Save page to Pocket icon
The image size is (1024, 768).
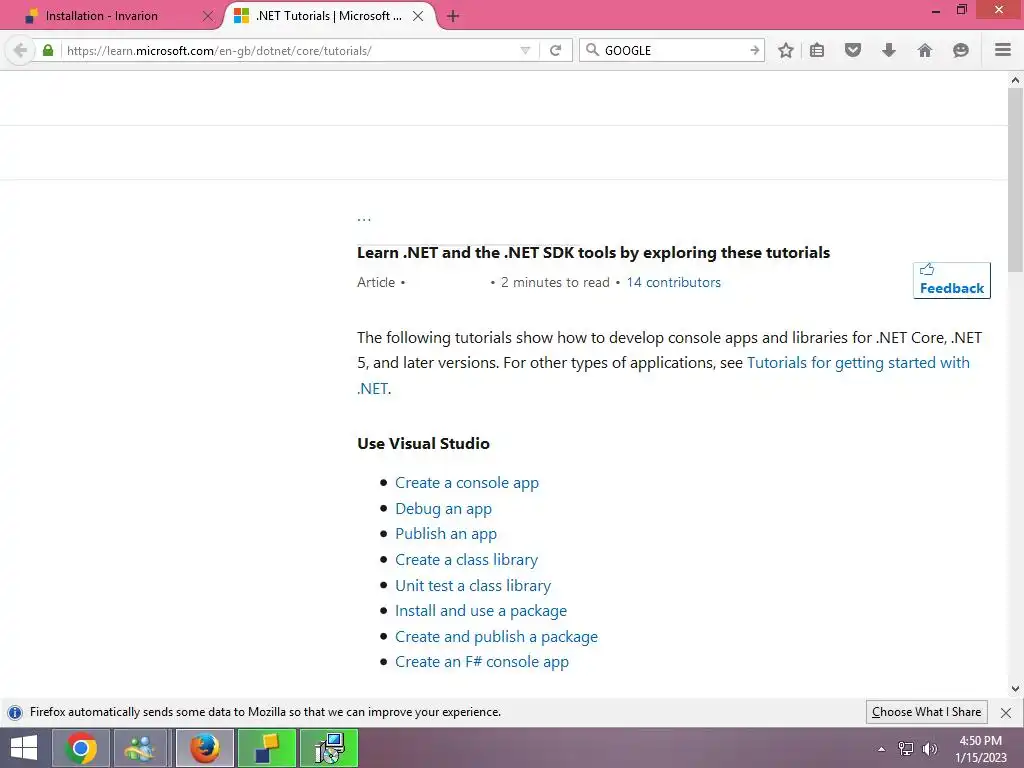point(853,50)
